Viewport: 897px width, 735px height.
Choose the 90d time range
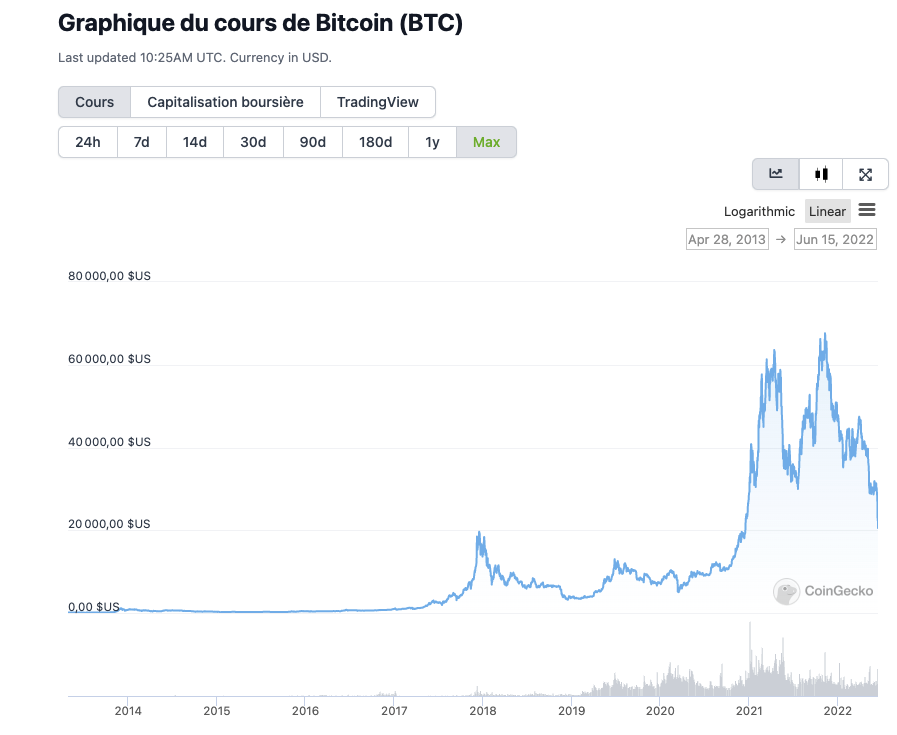[313, 142]
